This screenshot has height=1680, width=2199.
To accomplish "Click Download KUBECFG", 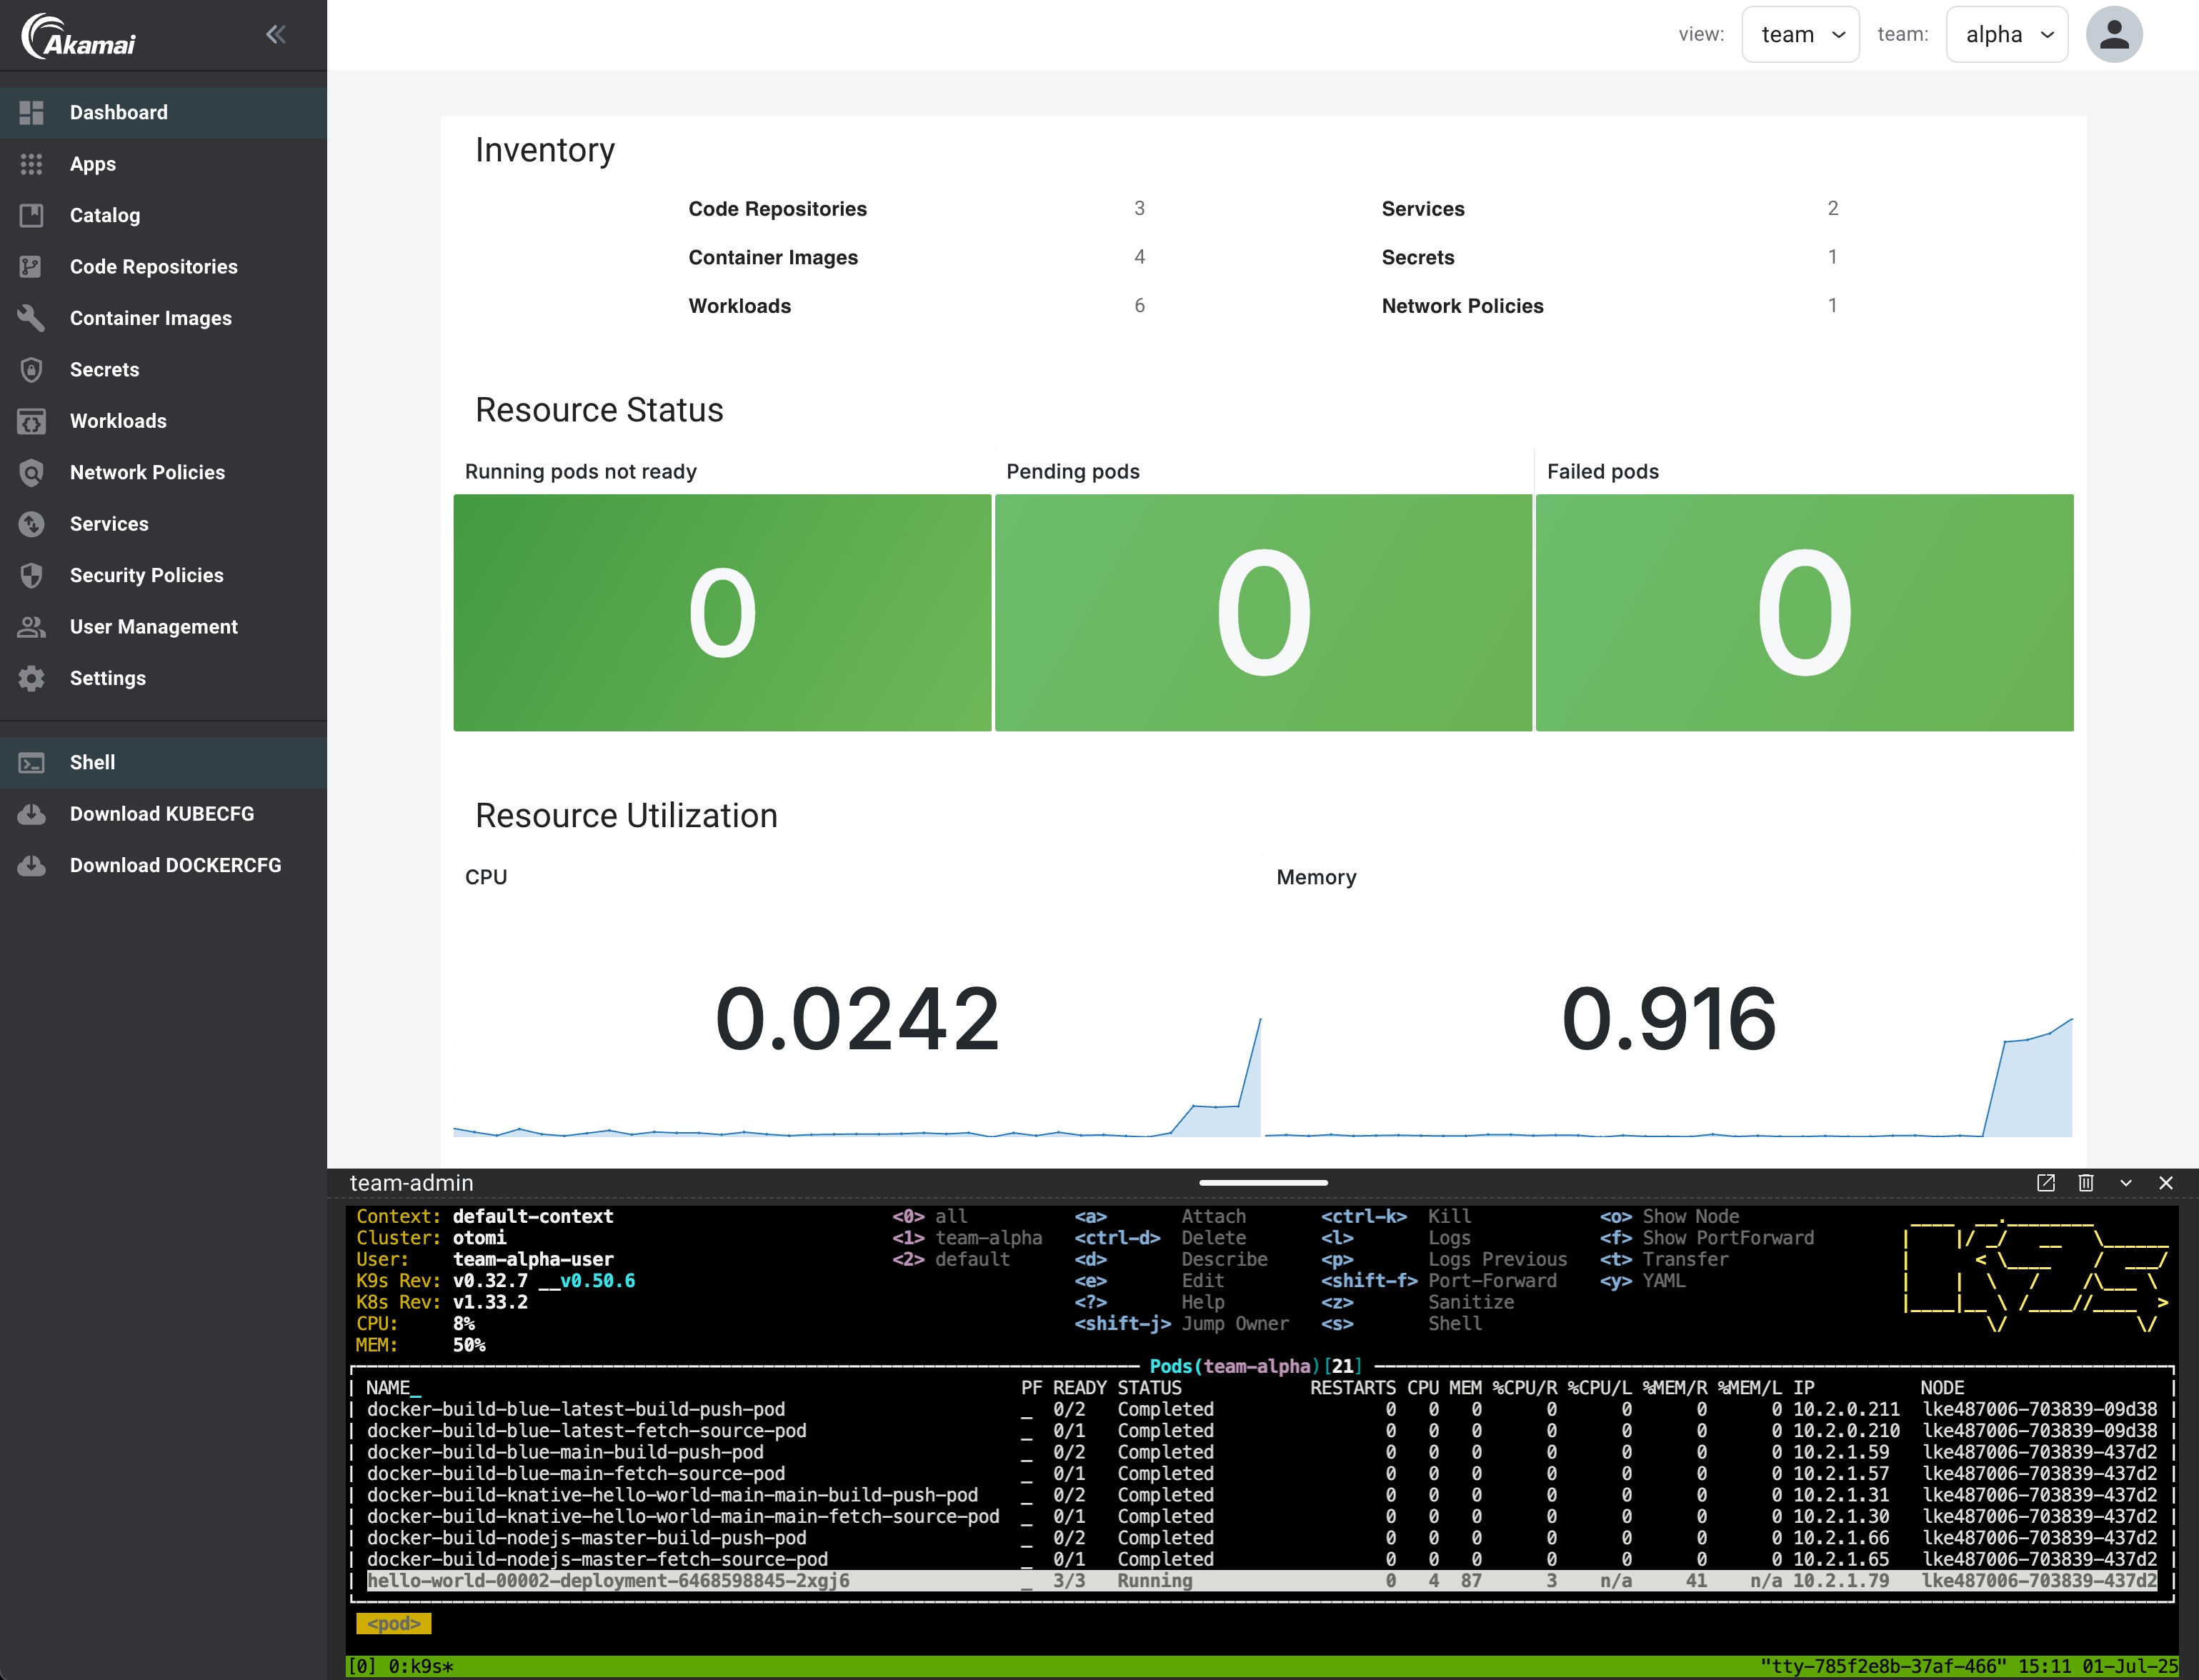I will click(162, 814).
